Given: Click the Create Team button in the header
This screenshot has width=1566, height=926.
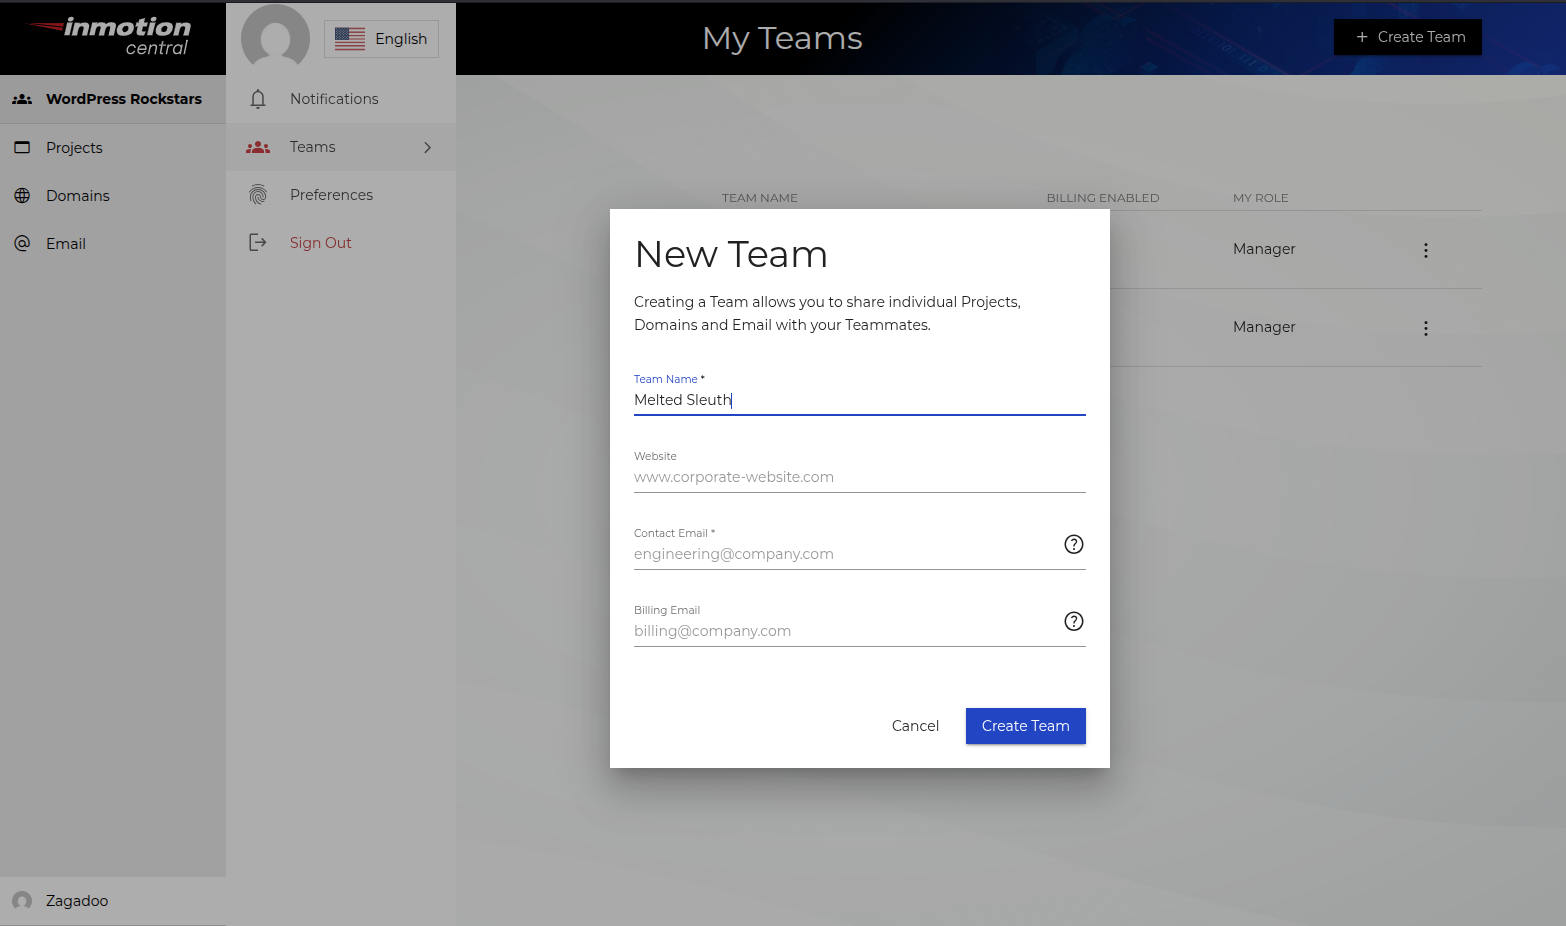Looking at the screenshot, I should click(1407, 36).
